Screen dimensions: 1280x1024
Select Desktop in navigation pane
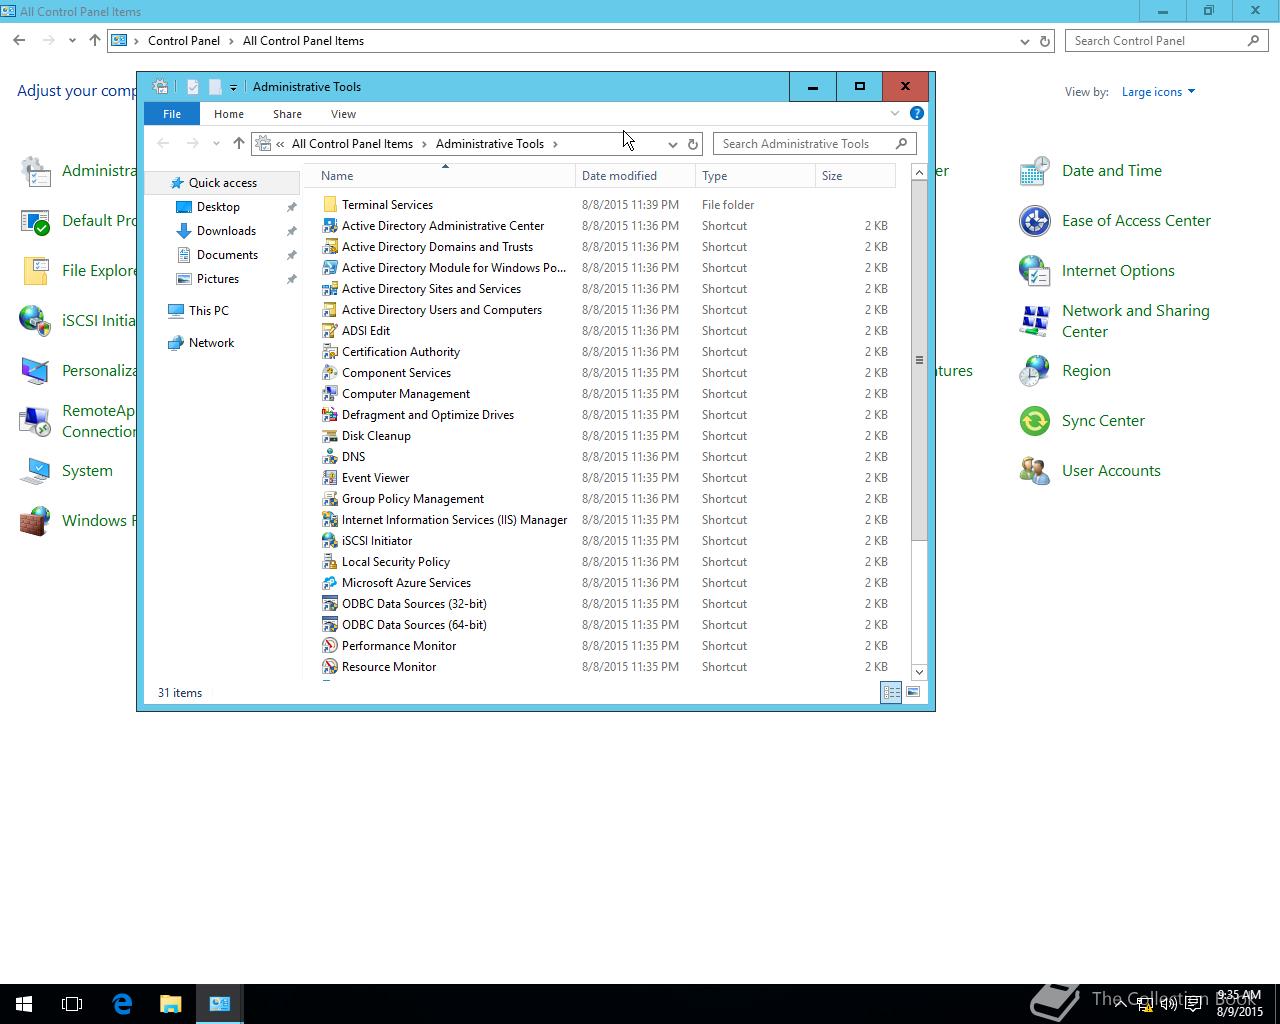coord(218,207)
